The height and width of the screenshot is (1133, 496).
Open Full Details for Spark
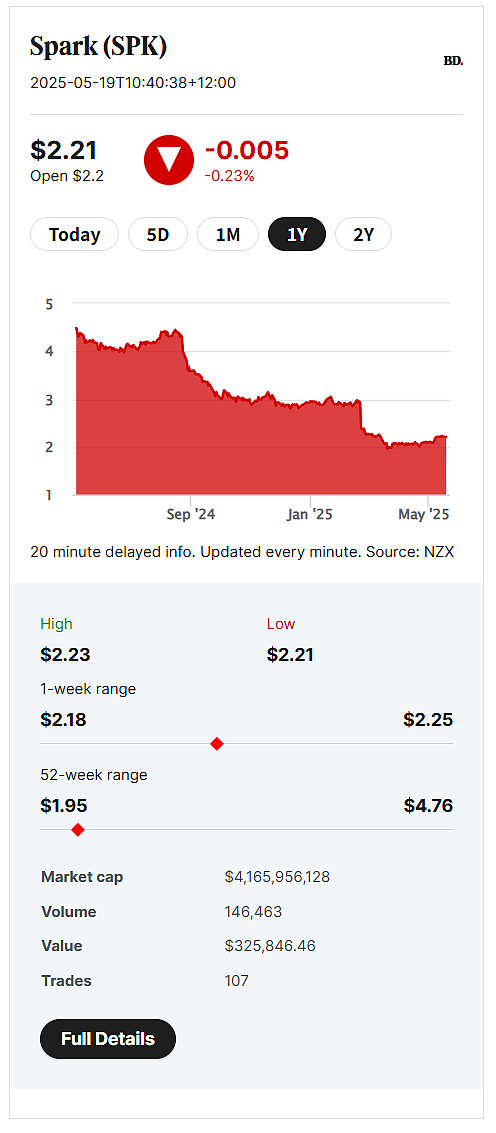[x=108, y=1038]
